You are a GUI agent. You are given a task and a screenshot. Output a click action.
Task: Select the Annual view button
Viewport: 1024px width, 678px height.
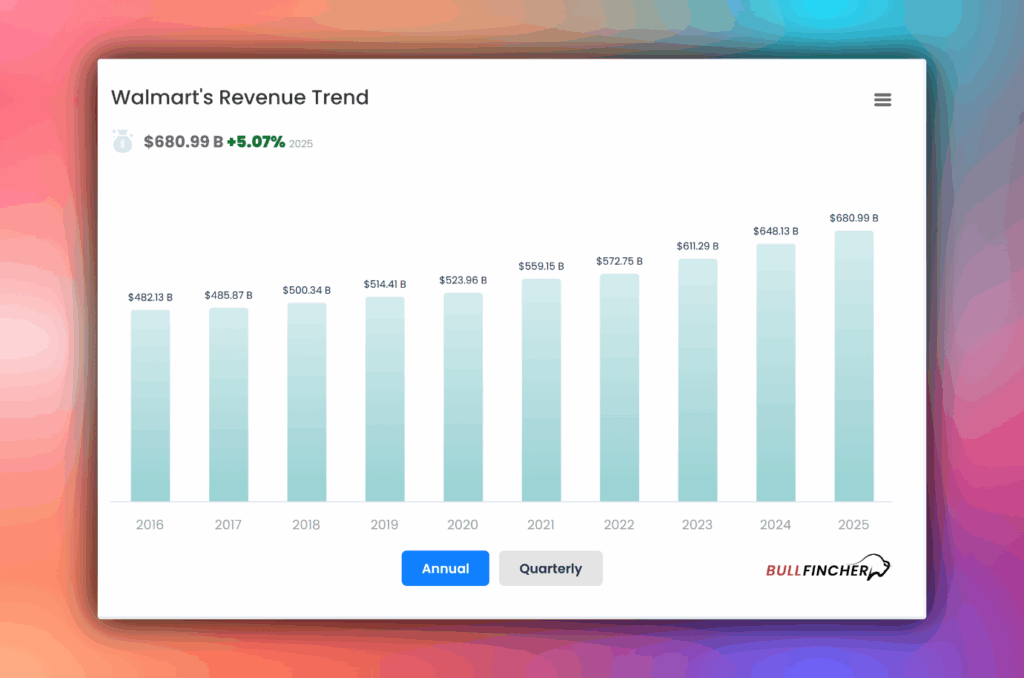point(445,568)
